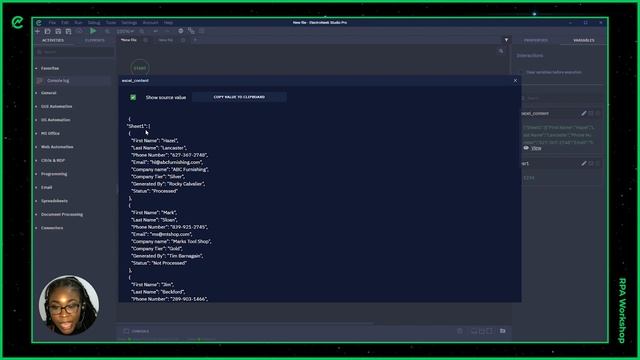Screen dimensions: 640x360
Task: Select the second New file tab
Action: point(166,40)
